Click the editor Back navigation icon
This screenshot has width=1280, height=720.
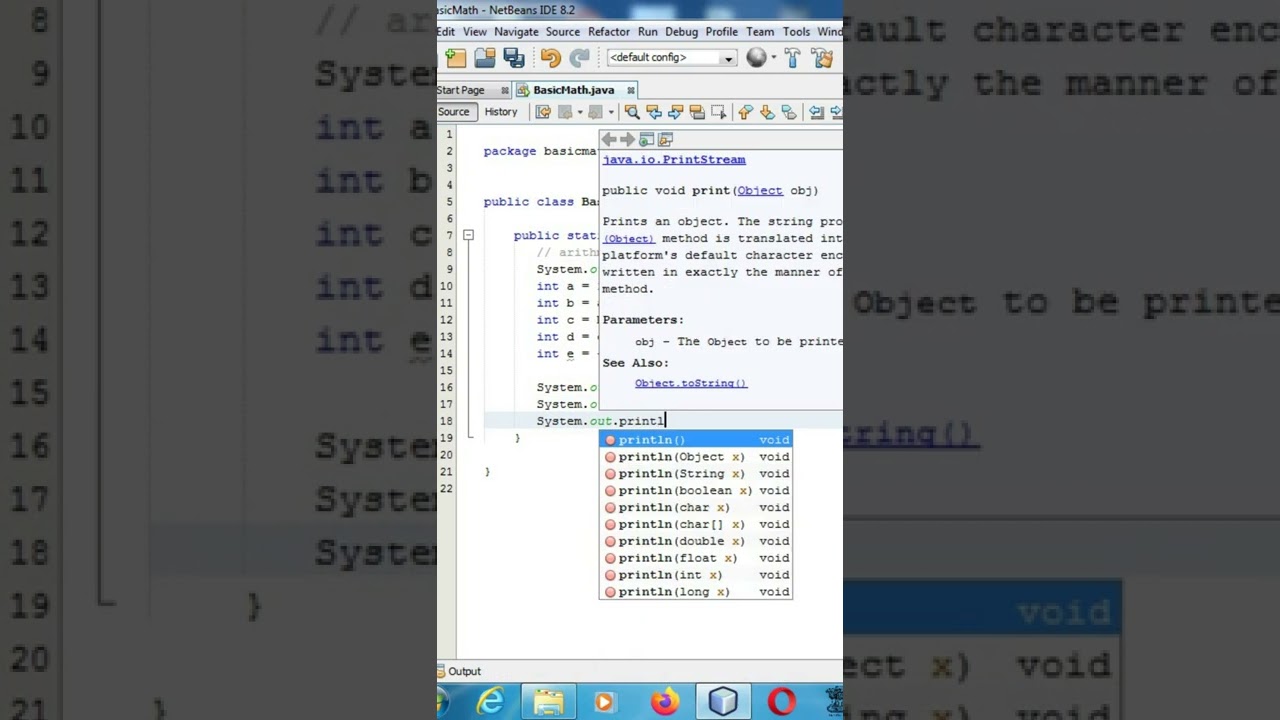pos(566,112)
